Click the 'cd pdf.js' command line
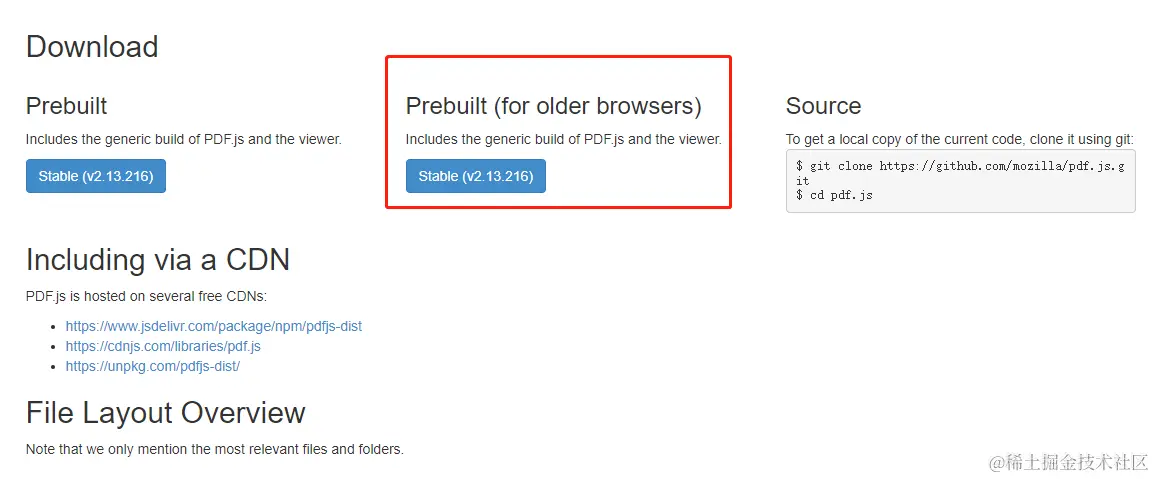1155x479 pixels. 834,195
